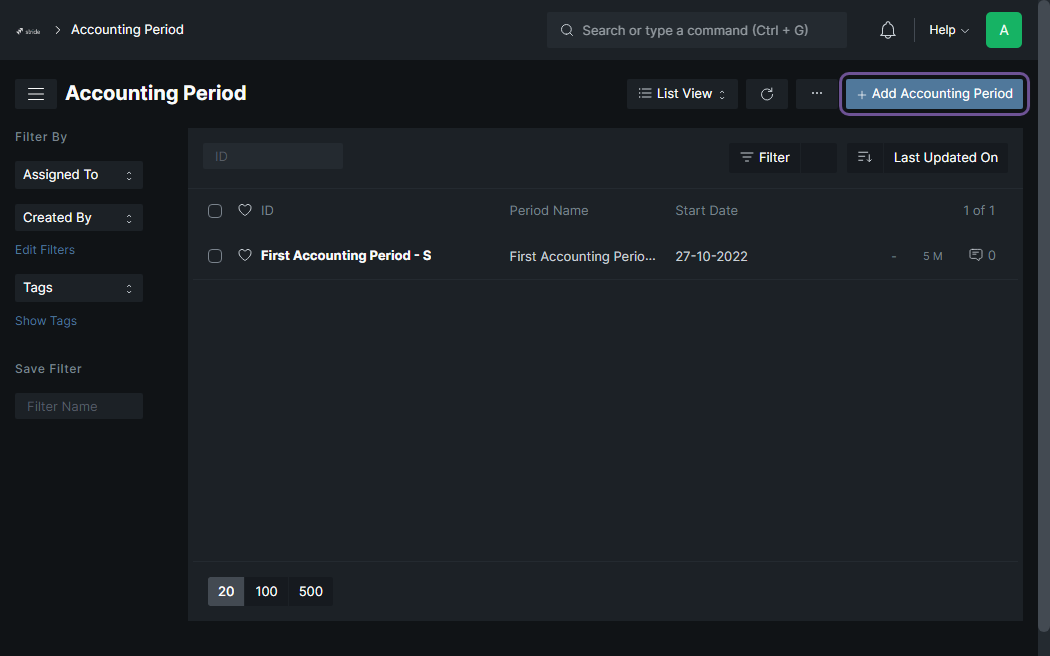Check the First Accounting Period row checkbox
Viewport: 1050px width, 656px height.
click(x=215, y=256)
